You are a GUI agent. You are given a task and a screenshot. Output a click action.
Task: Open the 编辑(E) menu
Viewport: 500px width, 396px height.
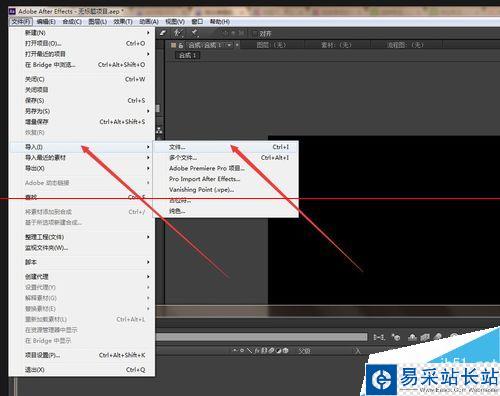46,22
